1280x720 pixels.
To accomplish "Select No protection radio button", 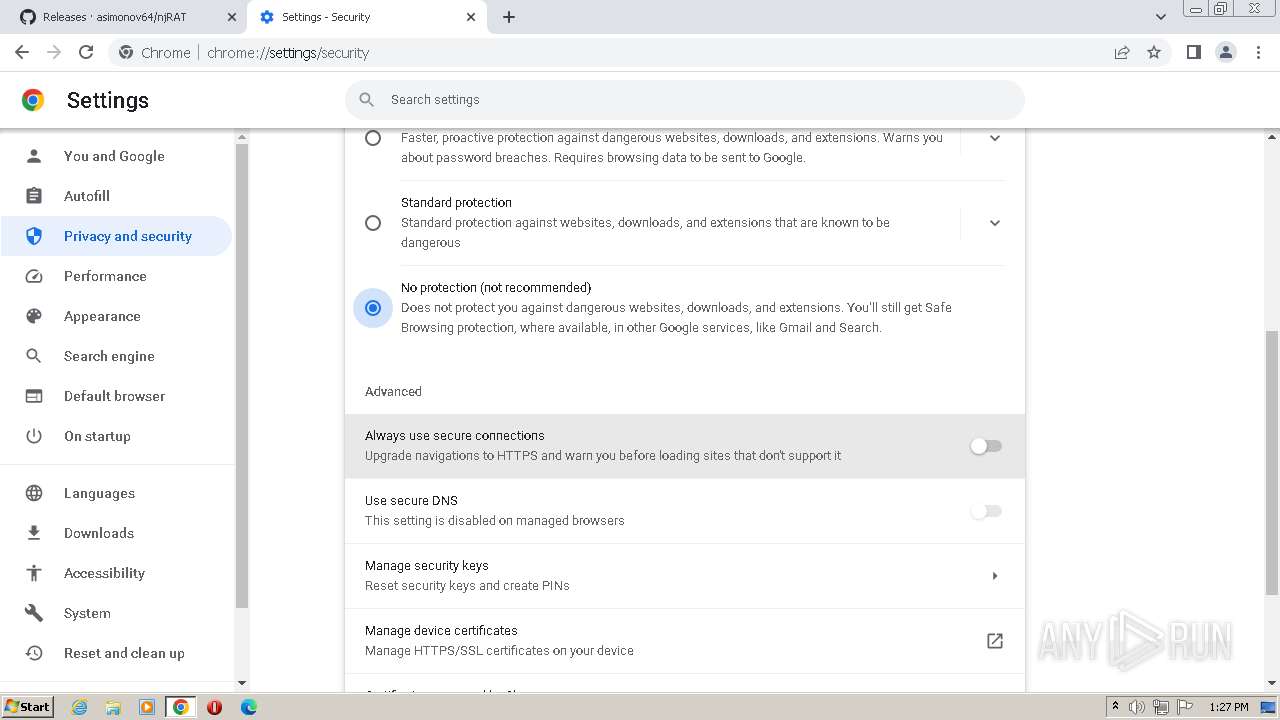I will tap(373, 308).
